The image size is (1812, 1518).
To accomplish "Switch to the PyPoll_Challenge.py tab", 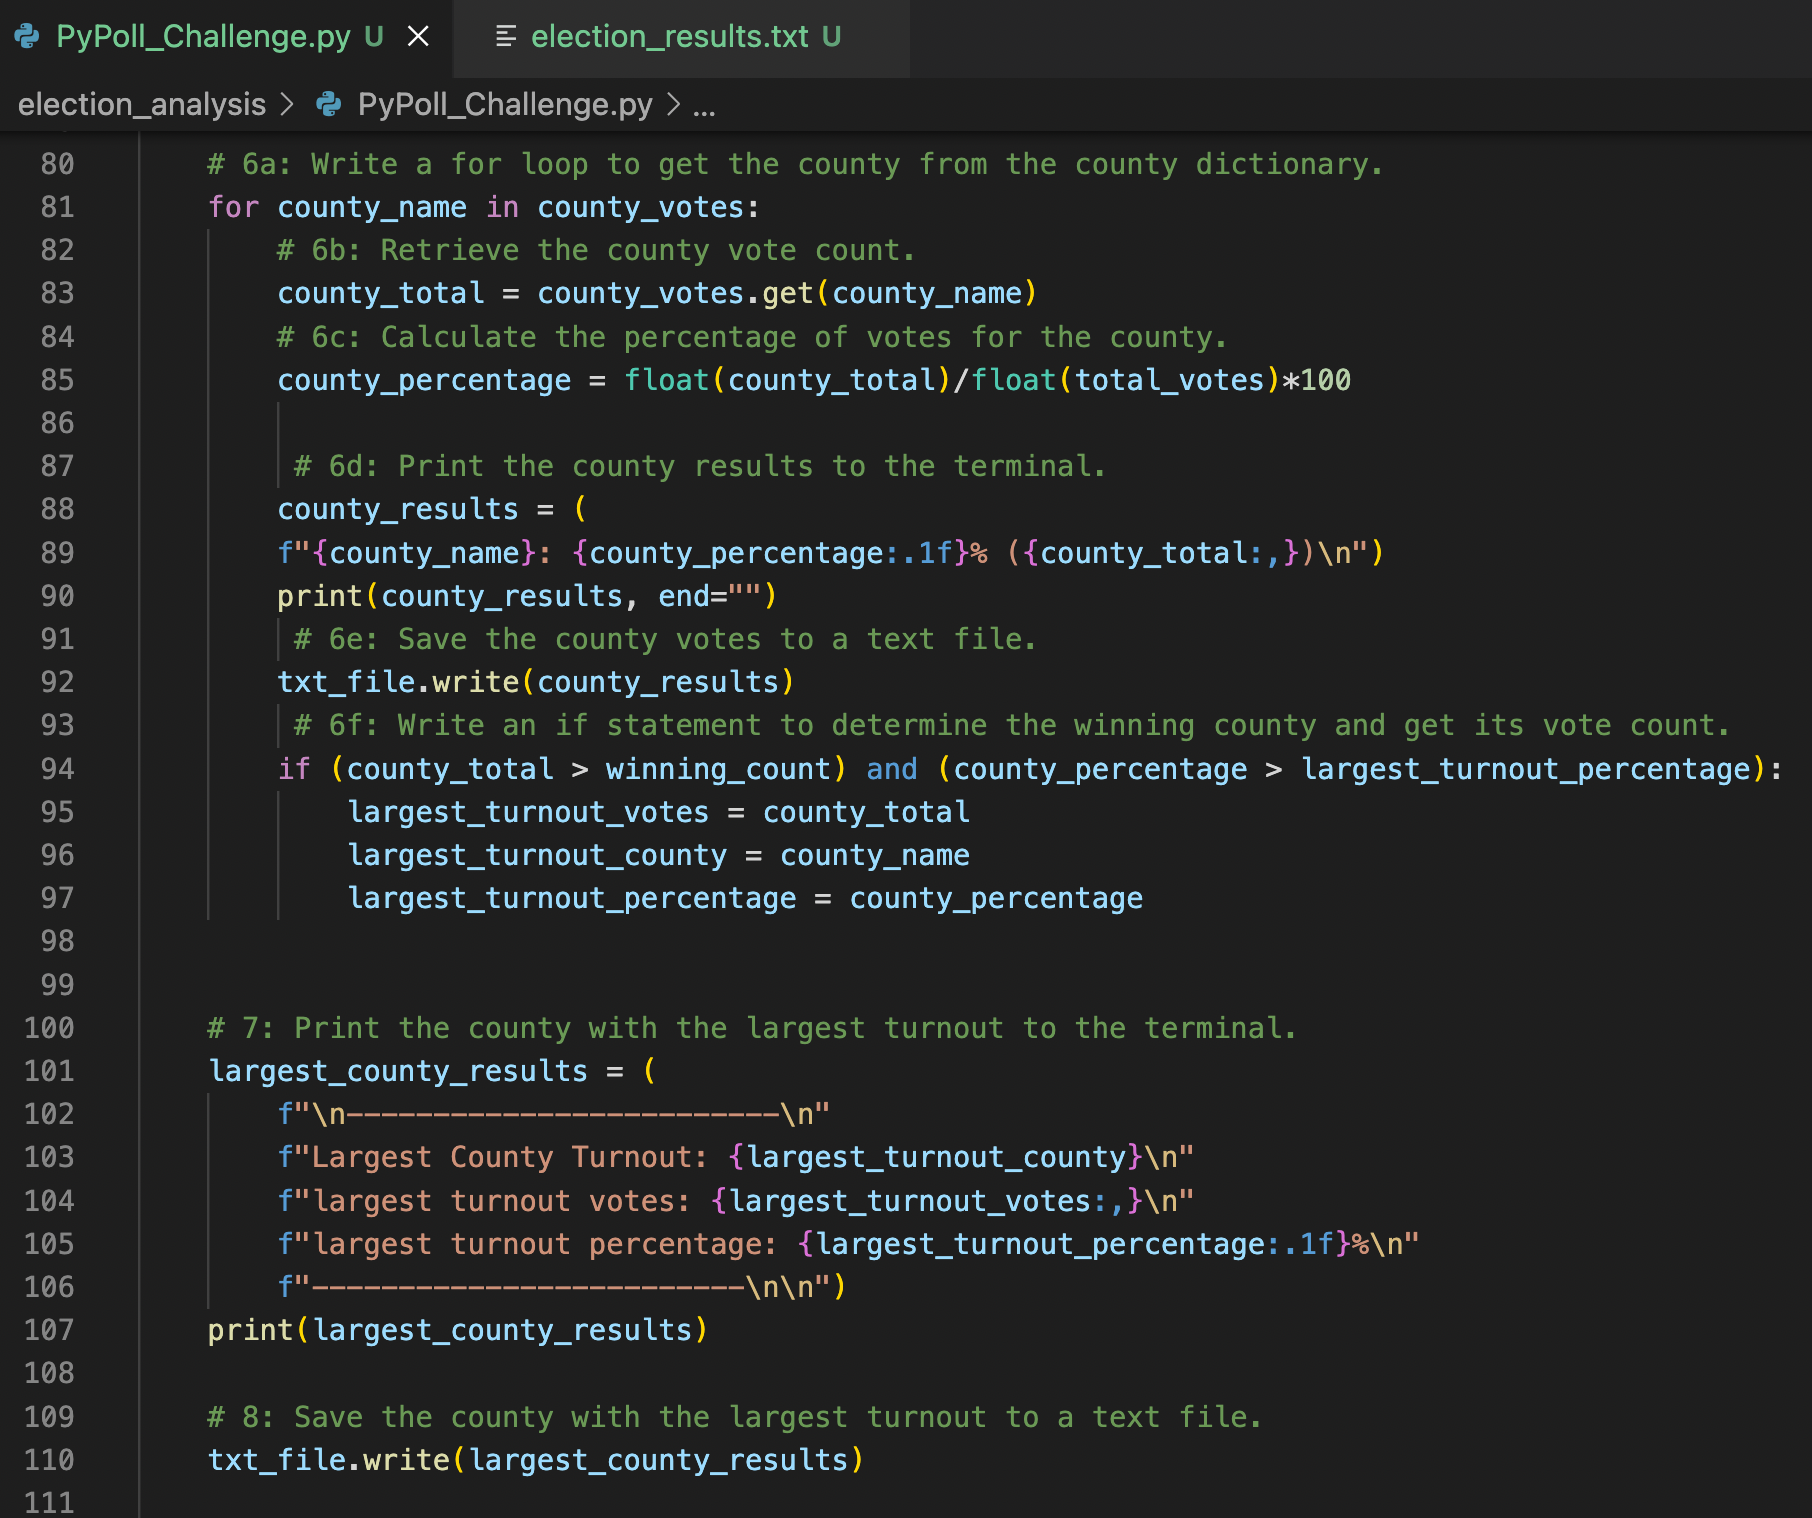I will (x=203, y=37).
